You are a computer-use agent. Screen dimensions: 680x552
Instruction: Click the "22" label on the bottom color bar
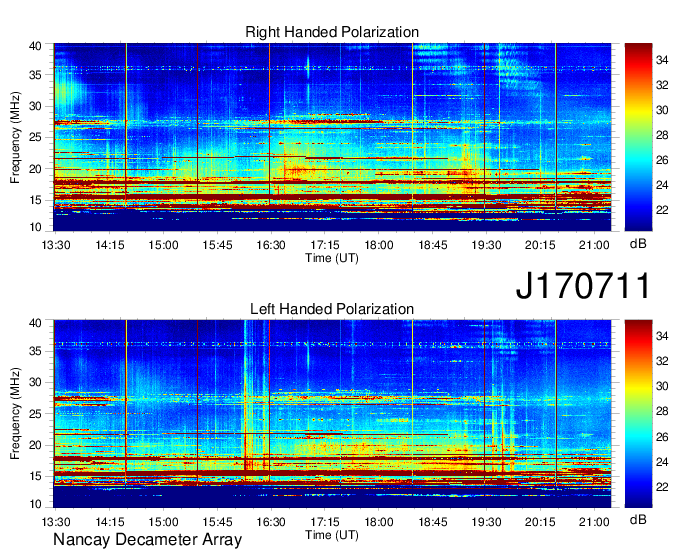tap(662, 487)
